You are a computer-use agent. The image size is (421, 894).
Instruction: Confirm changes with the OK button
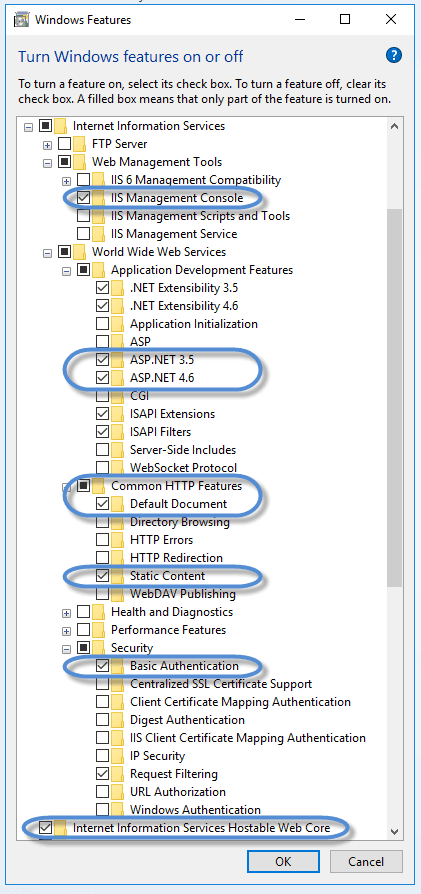point(284,862)
